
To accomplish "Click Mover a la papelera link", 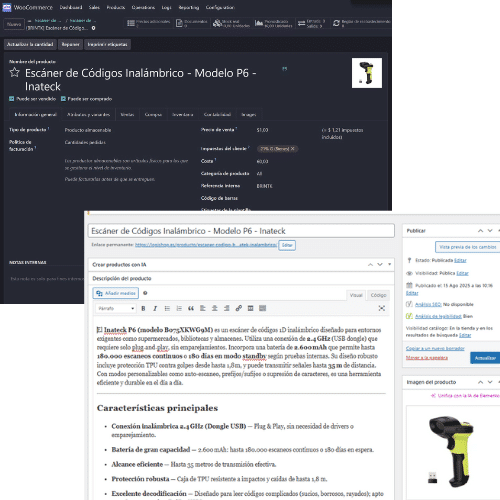I will [x=427, y=358].
